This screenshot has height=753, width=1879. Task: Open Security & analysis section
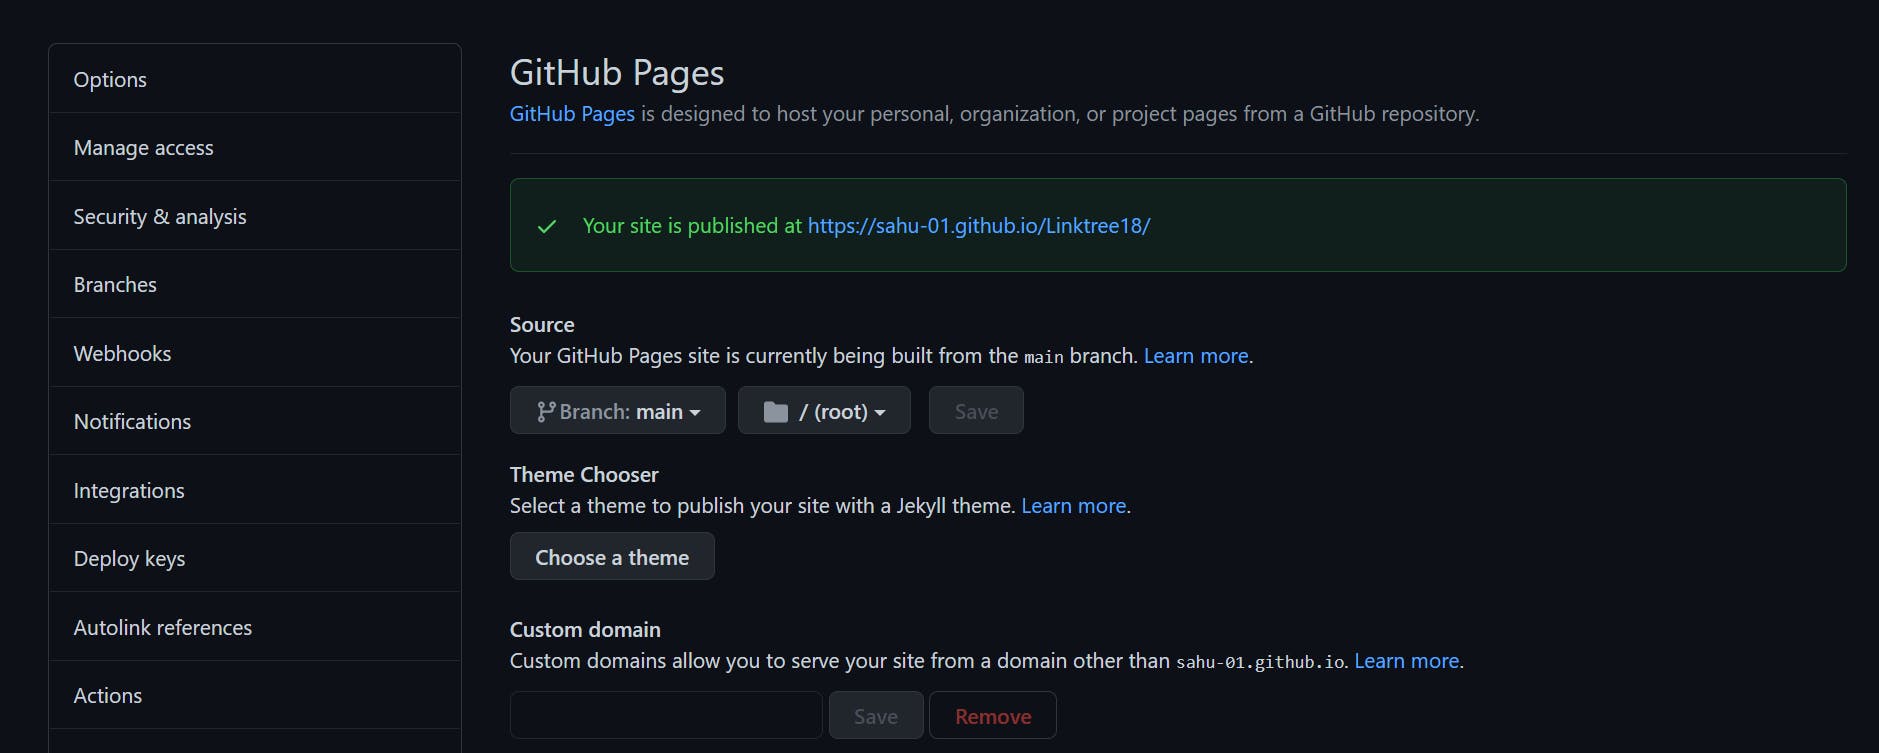point(255,216)
